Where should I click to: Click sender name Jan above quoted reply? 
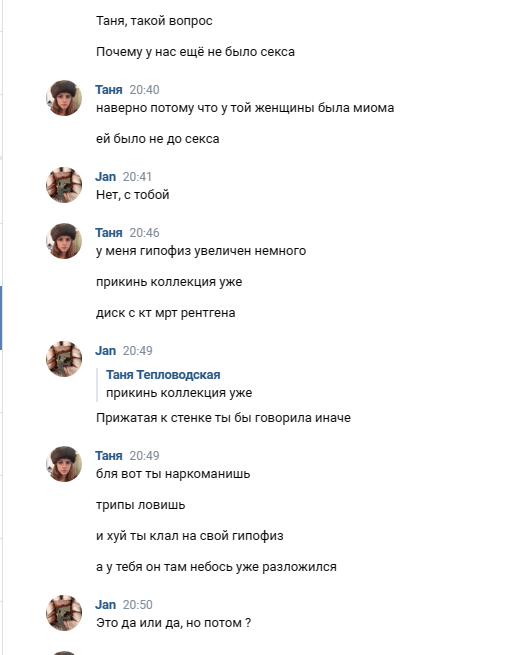105,350
